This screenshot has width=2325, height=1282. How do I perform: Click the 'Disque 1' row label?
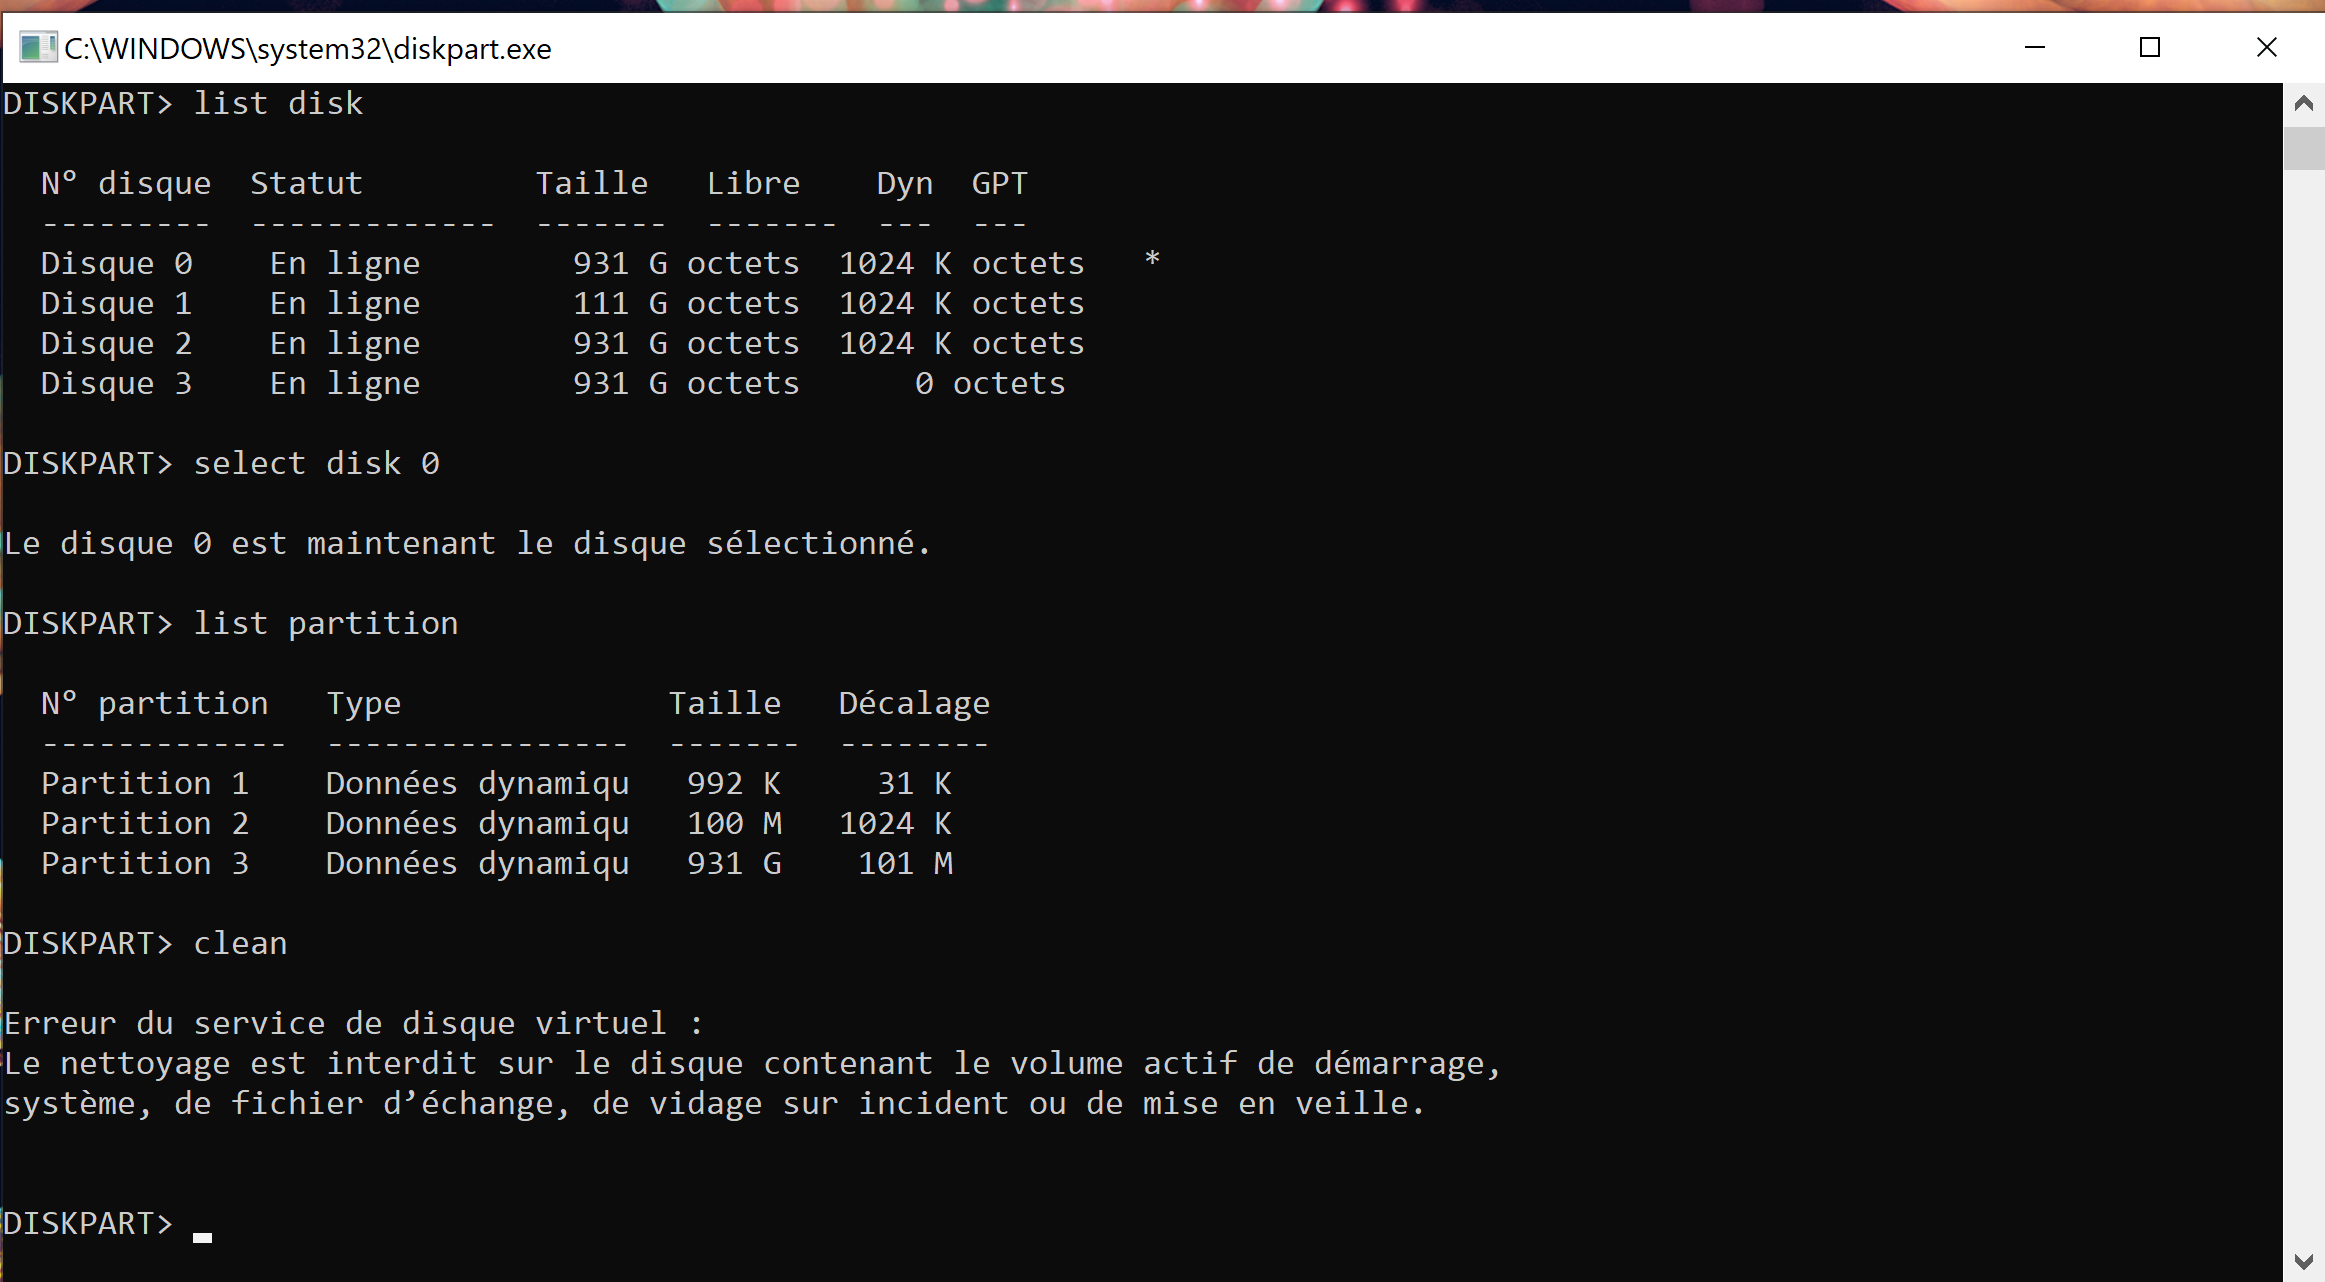(x=116, y=304)
